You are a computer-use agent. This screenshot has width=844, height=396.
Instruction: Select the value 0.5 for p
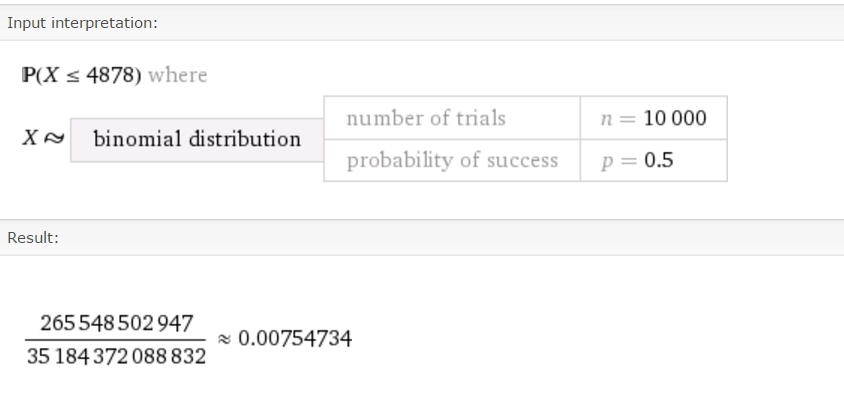pyautogui.click(x=658, y=160)
